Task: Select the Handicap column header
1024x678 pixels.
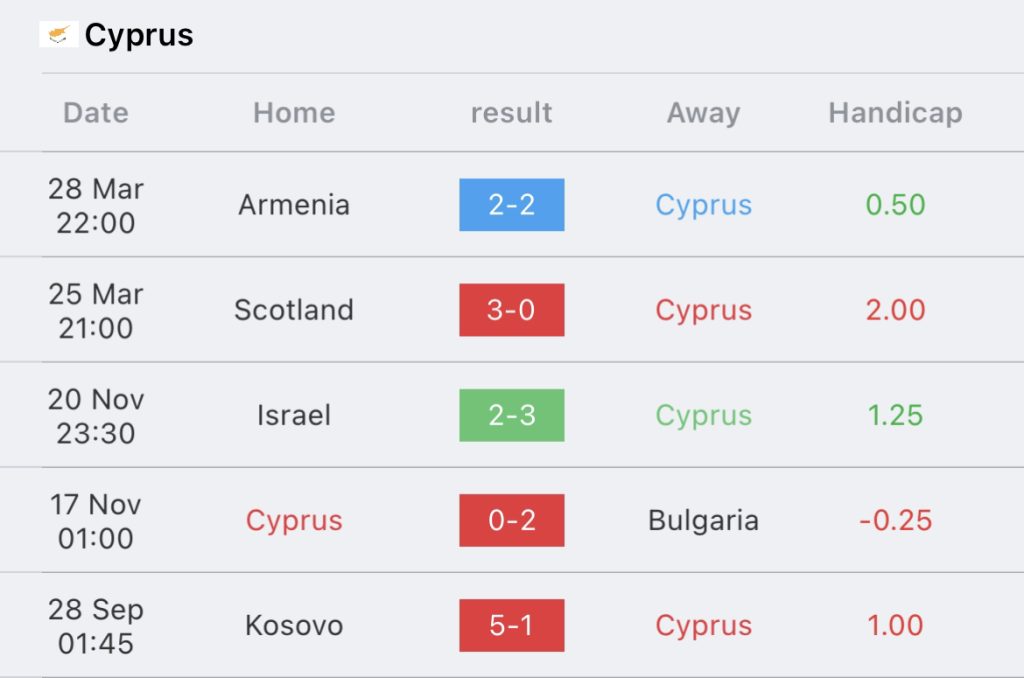Action: pyautogui.click(x=895, y=112)
